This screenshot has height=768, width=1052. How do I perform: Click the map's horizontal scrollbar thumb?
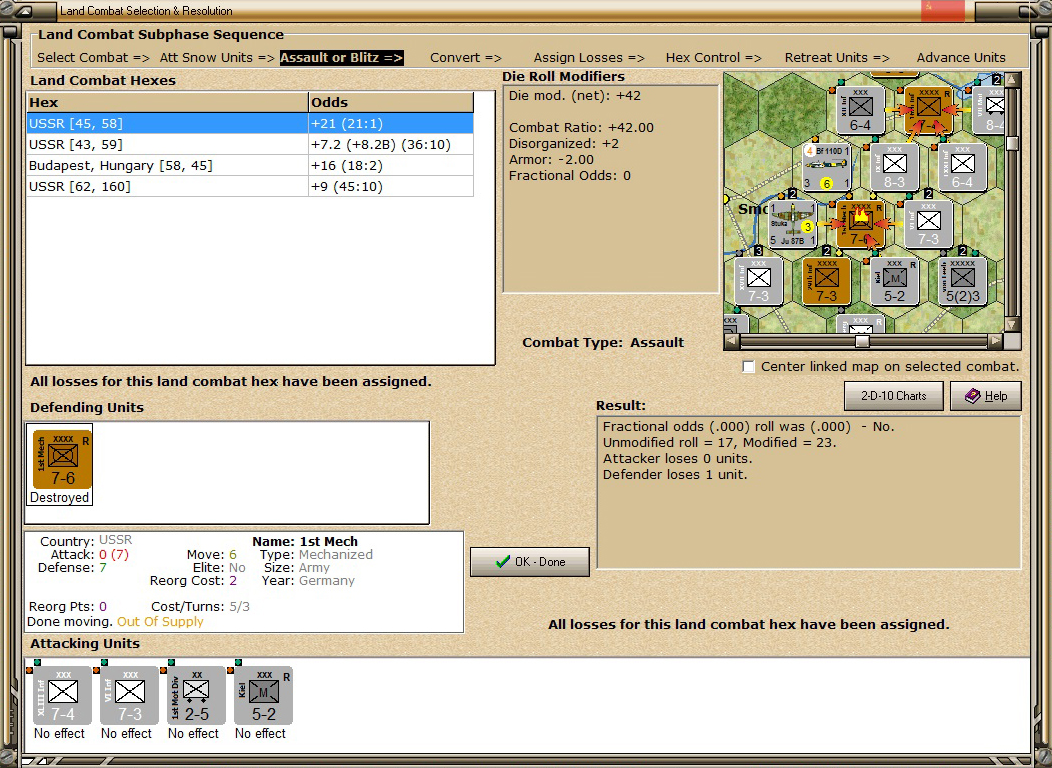coord(862,341)
